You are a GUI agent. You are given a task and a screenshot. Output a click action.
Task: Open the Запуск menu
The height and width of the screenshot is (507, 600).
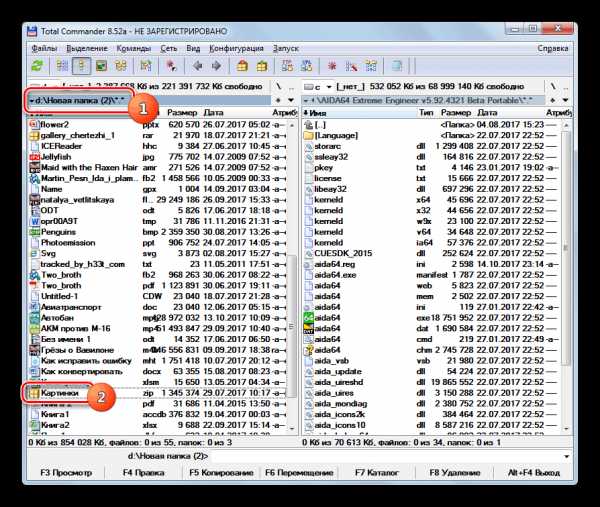click(x=286, y=49)
